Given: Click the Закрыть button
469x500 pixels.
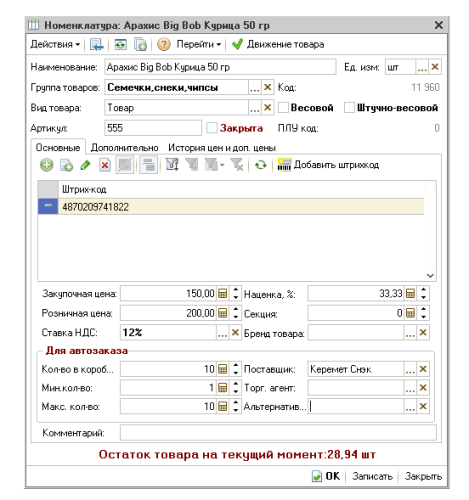Looking at the screenshot, I should click(423, 476).
